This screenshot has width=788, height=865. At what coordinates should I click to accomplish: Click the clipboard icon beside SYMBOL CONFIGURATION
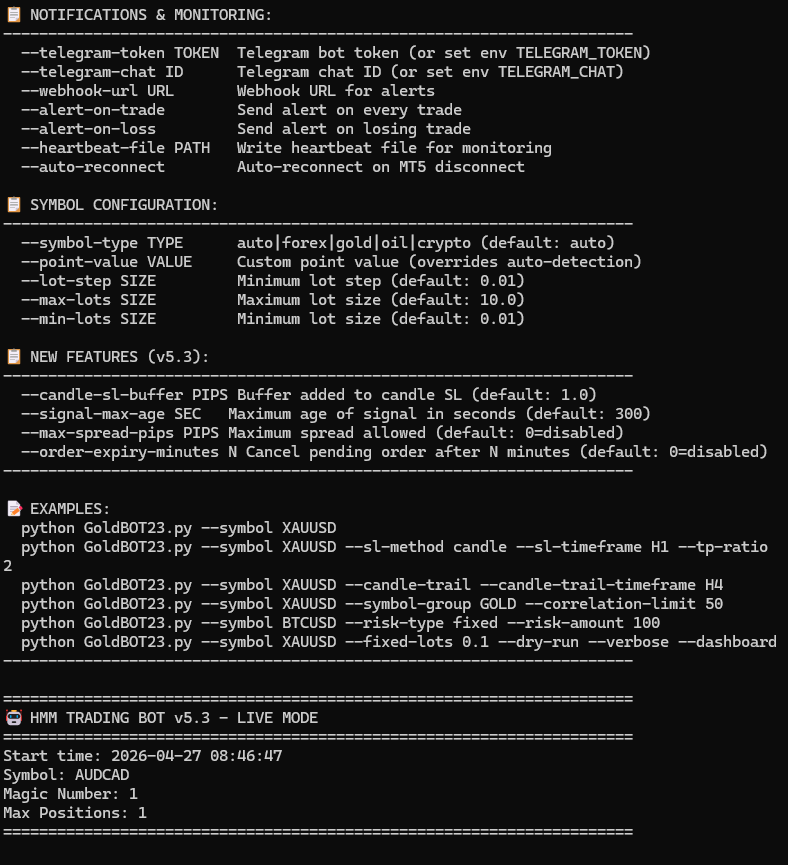pyautogui.click(x=14, y=204)
